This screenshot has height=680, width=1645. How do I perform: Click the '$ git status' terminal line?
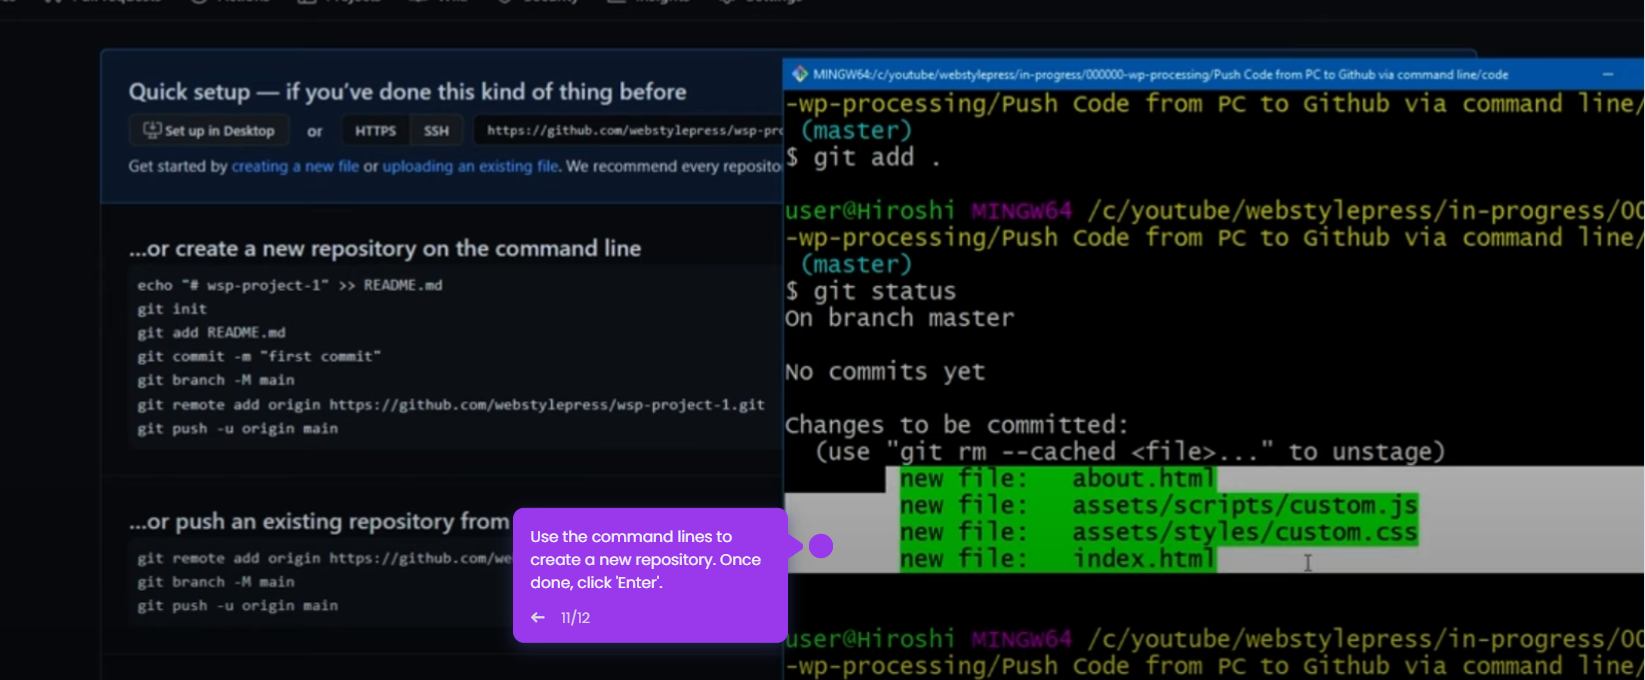(x=871, y=292)
